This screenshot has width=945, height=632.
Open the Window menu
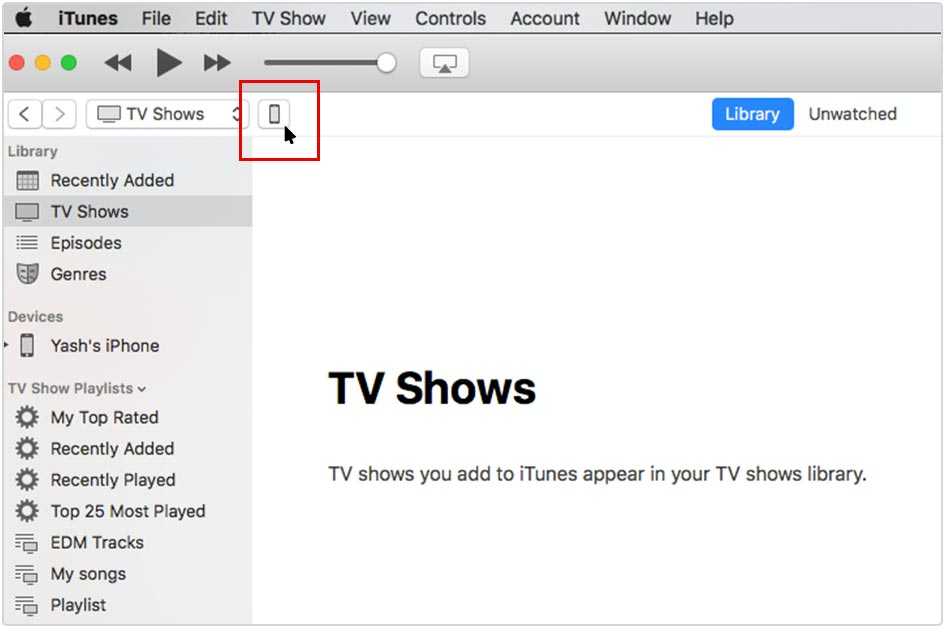tap(638, 18)
